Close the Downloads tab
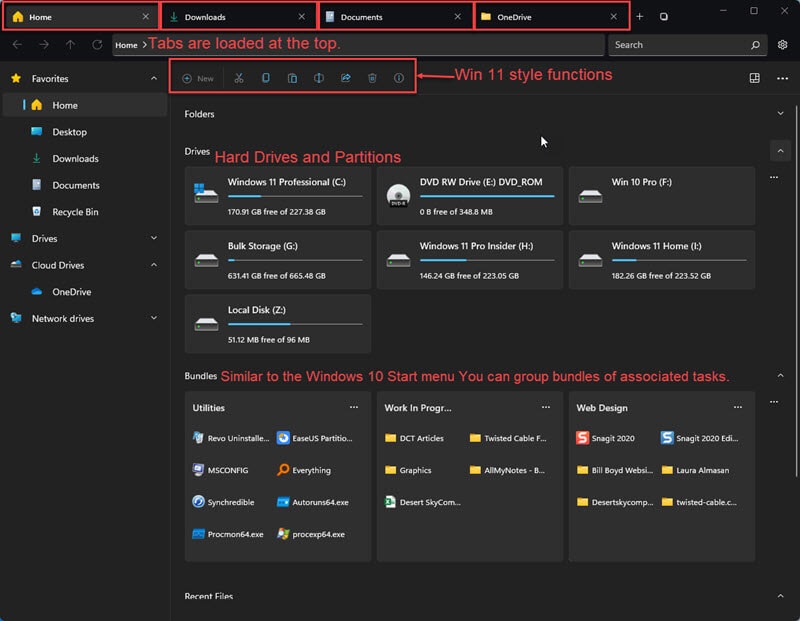This screenshot has width=800, height=621. click(302, 17)
